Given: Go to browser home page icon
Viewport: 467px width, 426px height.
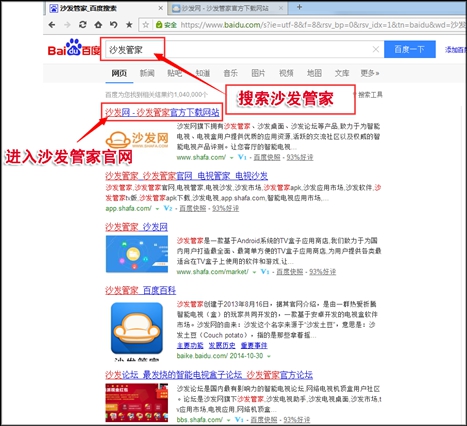Looking at the screenshot, I should tap(98, 25).
